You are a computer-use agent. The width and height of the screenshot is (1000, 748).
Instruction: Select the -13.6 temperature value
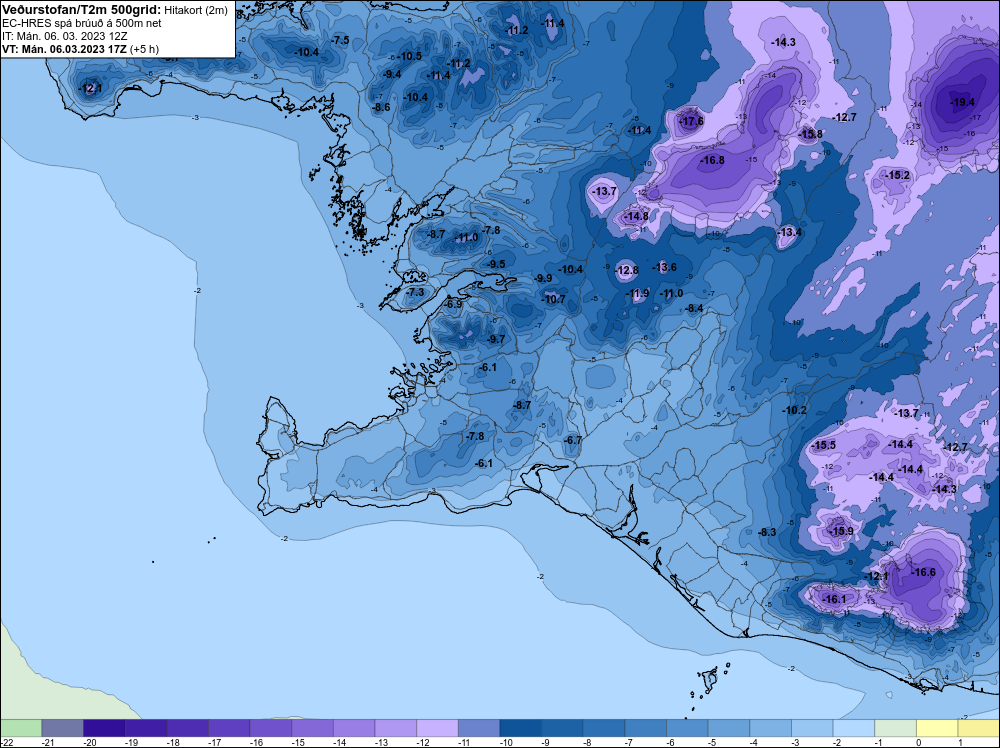point(665,267)
